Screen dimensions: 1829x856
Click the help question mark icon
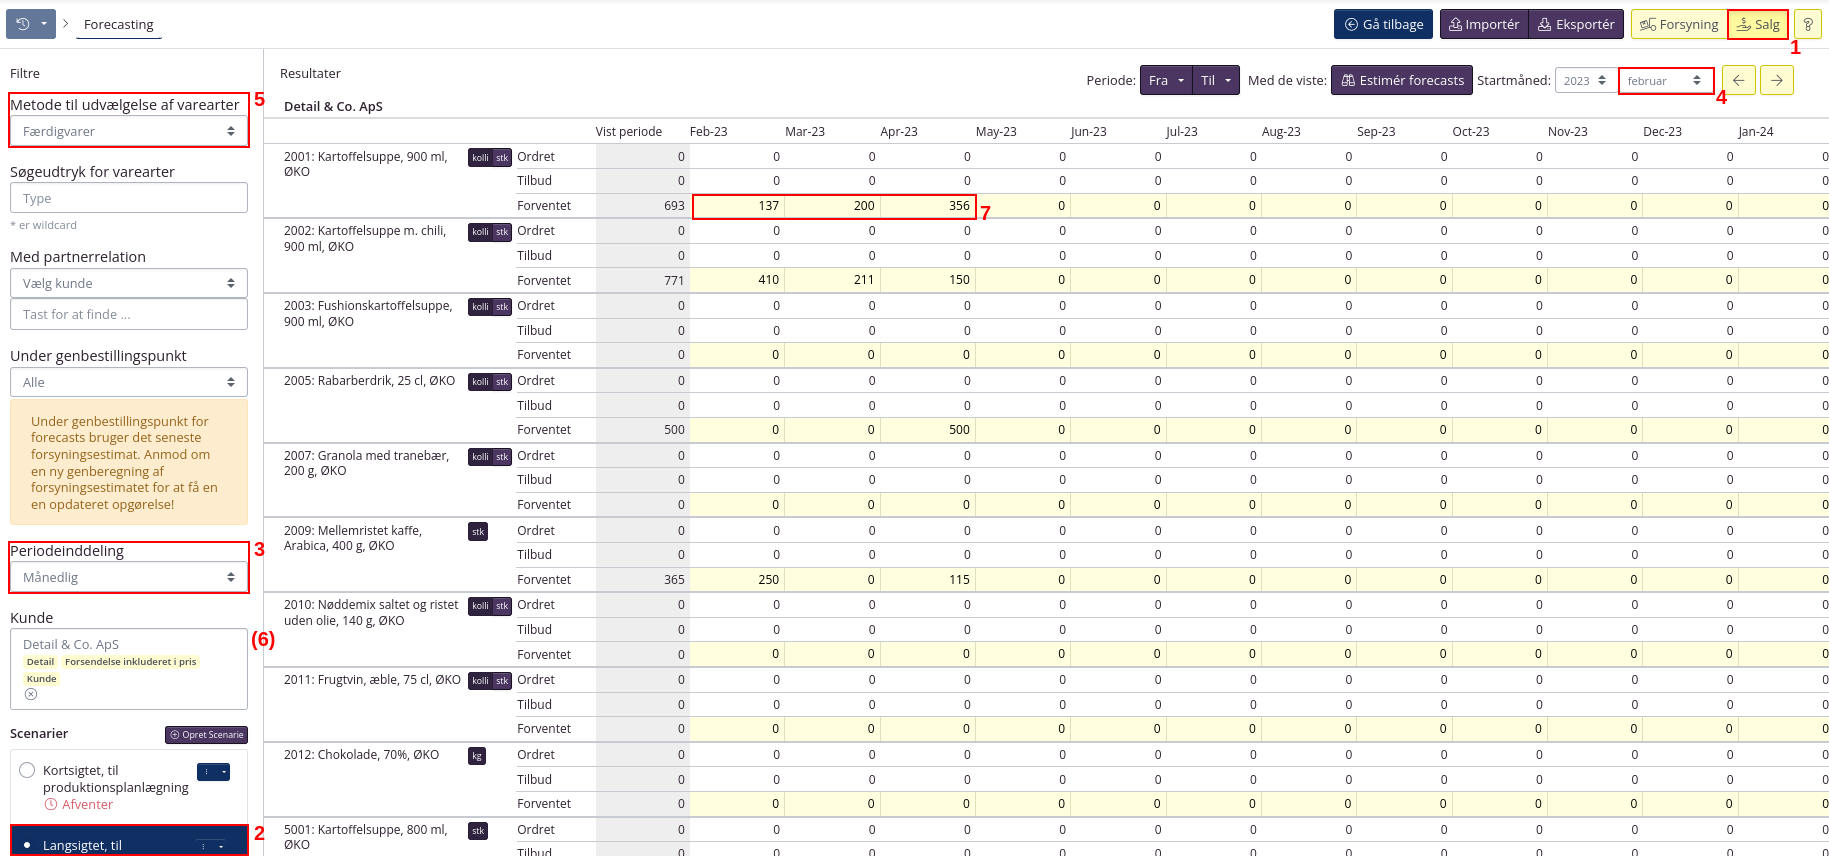tap(1807, 24)
